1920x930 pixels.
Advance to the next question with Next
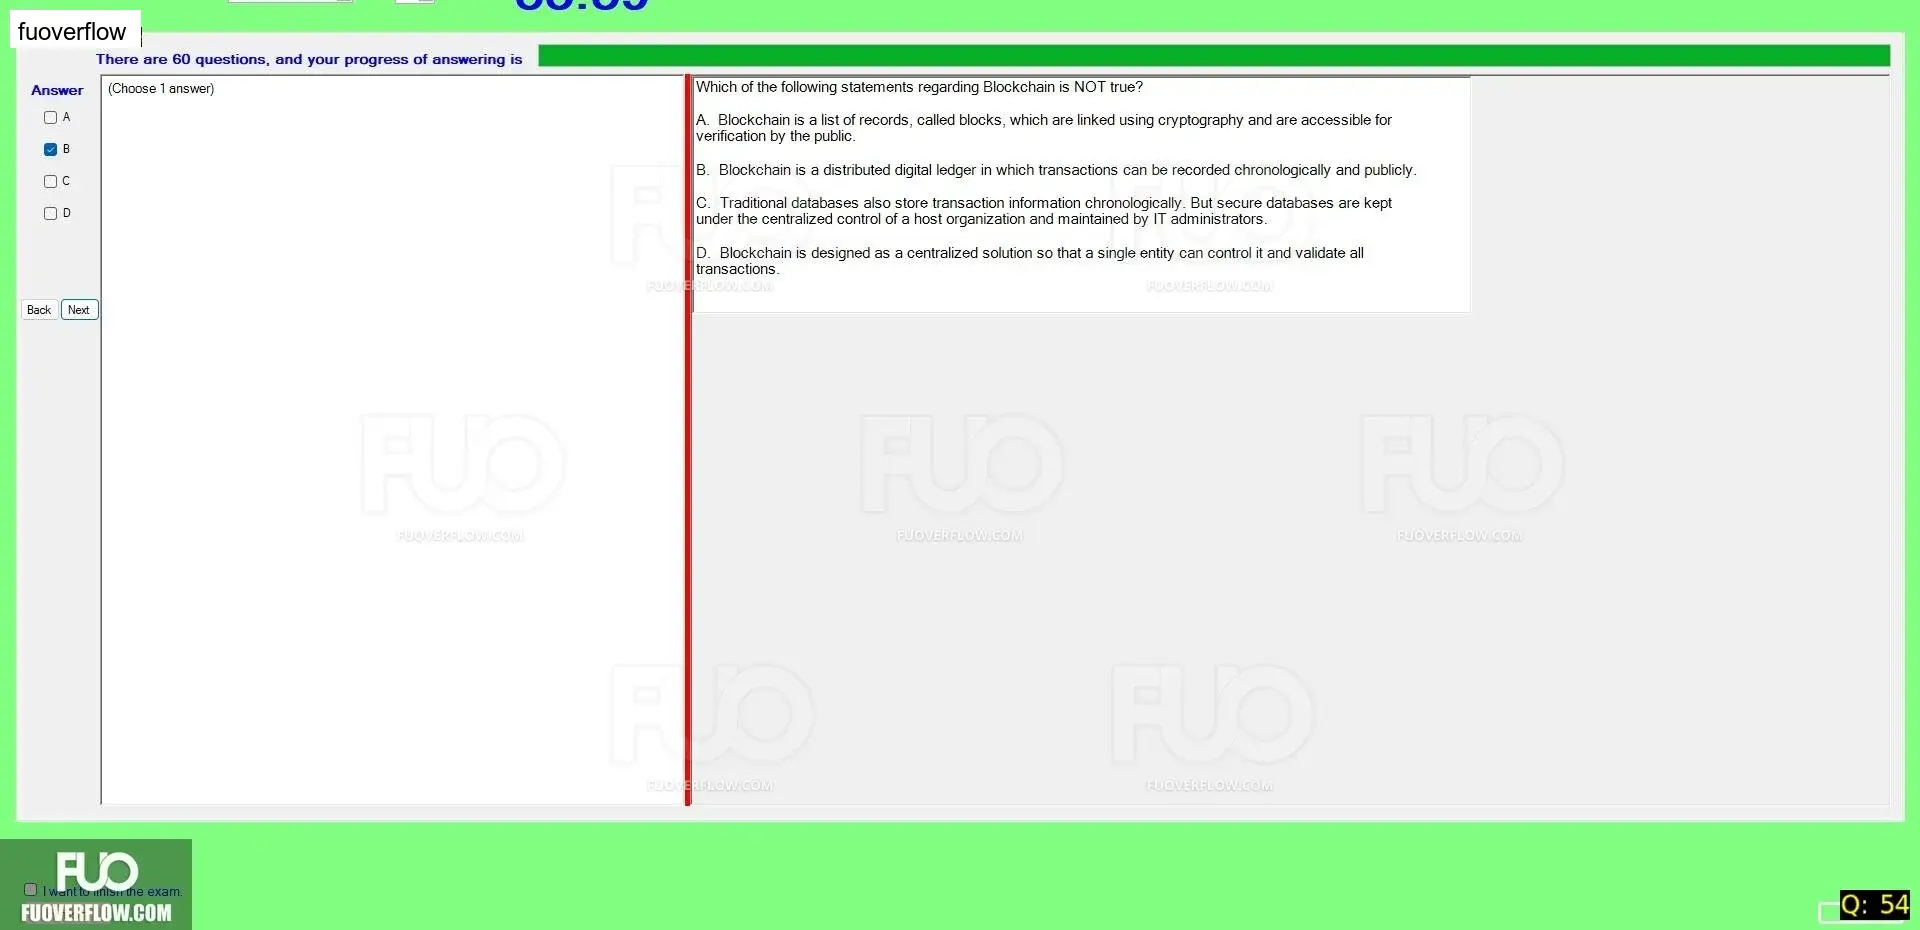[79, 310]
